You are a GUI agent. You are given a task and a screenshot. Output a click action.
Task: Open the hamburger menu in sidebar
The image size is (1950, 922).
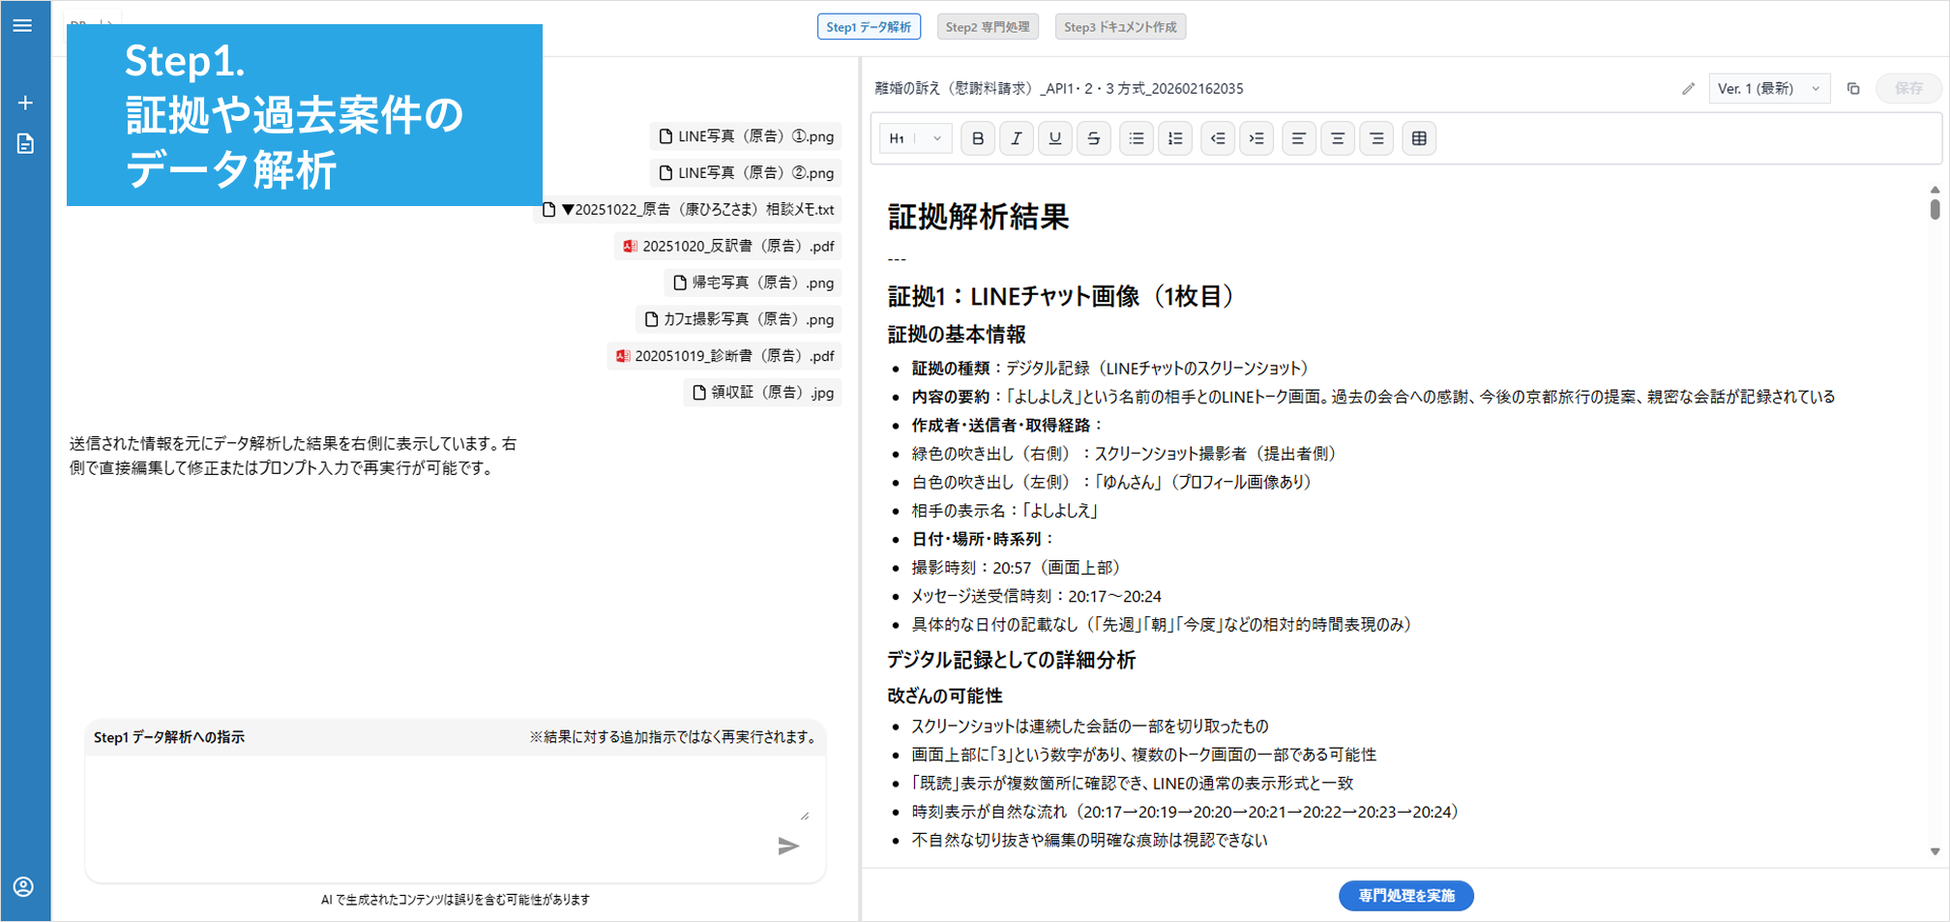(x=23, y=26)
